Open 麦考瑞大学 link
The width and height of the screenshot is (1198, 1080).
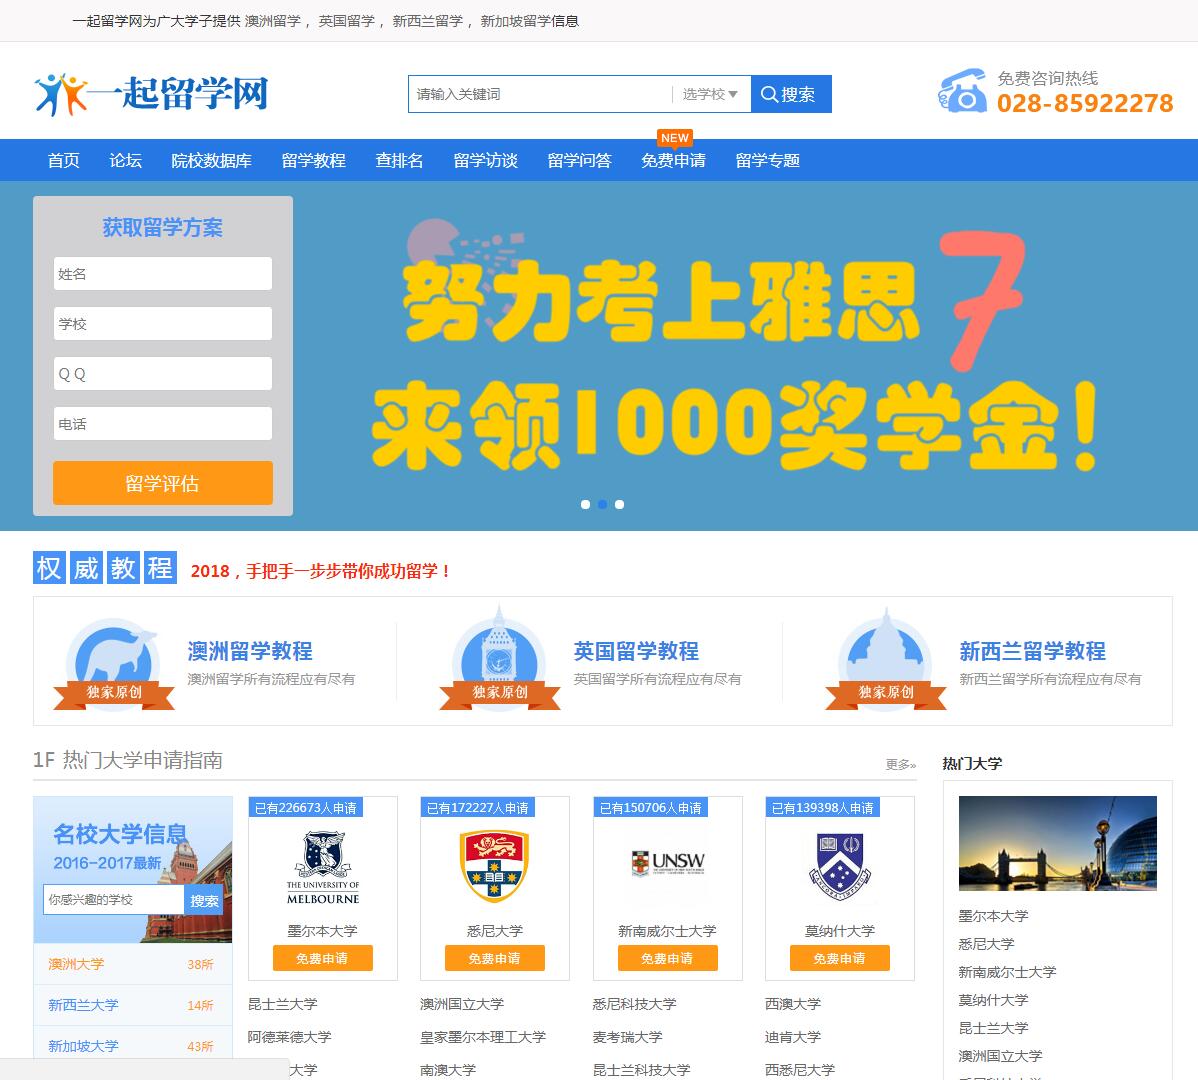[628, 1037]
